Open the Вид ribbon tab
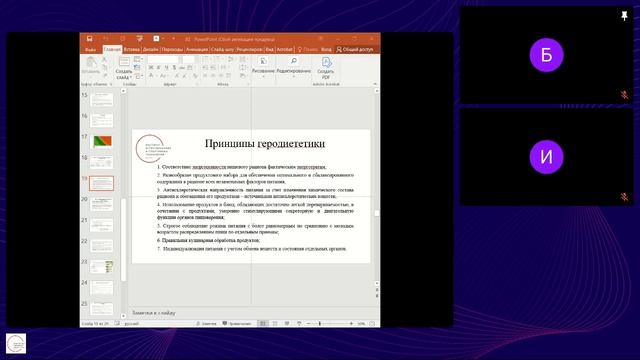The image size is (640, 360). [x=269, y=49]
